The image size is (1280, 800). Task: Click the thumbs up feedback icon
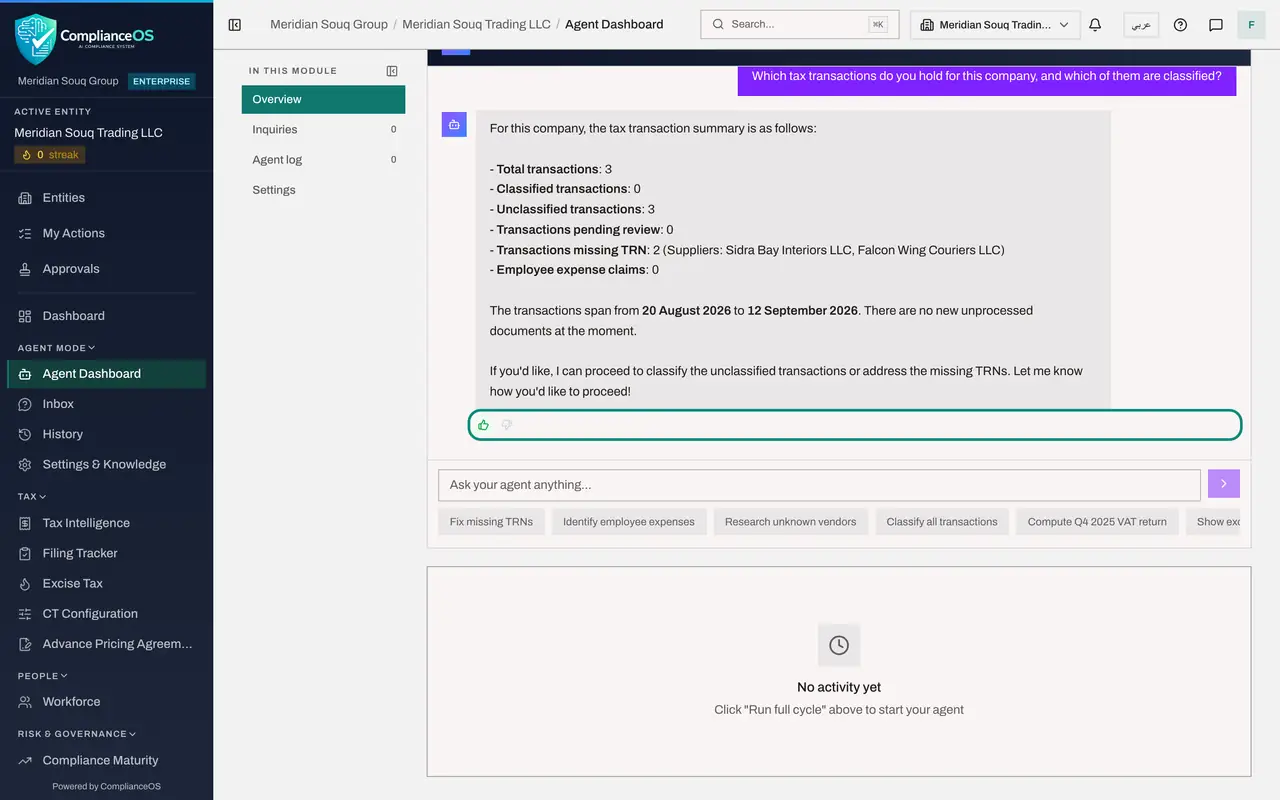(483, 425)
